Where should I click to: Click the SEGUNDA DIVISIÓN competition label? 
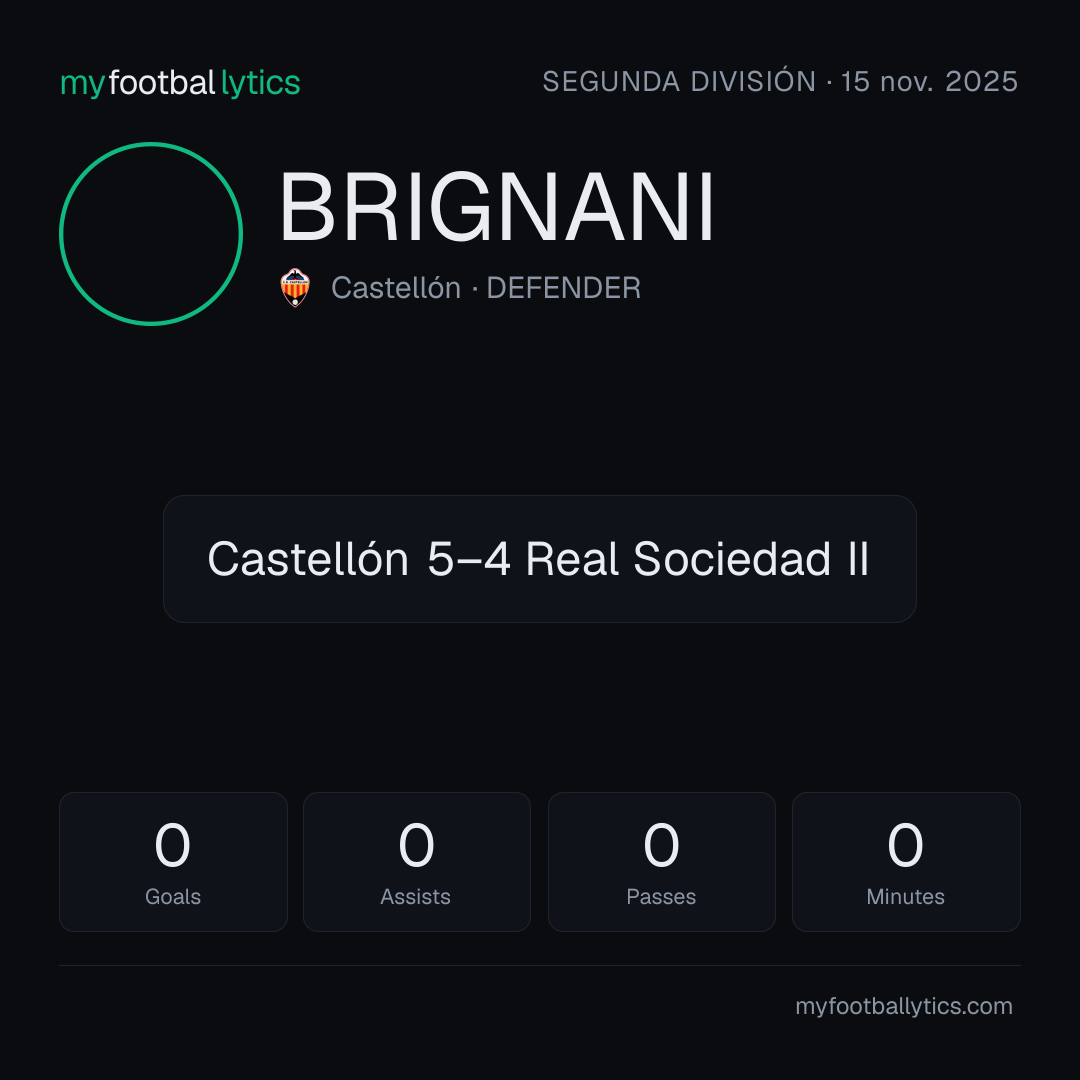click(679, 82)
